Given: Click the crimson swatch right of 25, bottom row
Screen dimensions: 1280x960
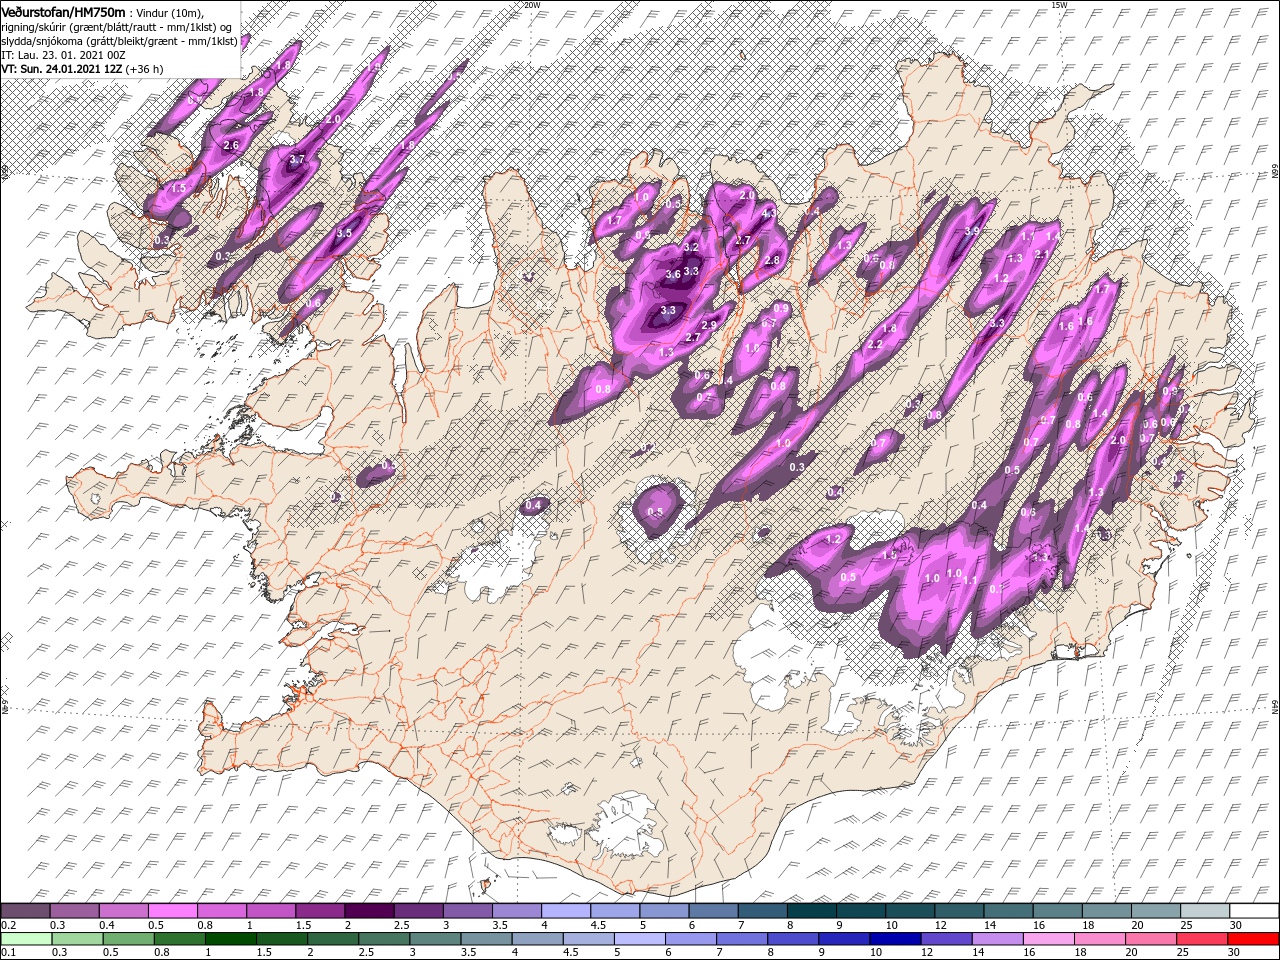Looking at the screenshot, I should coord(1202,939).
